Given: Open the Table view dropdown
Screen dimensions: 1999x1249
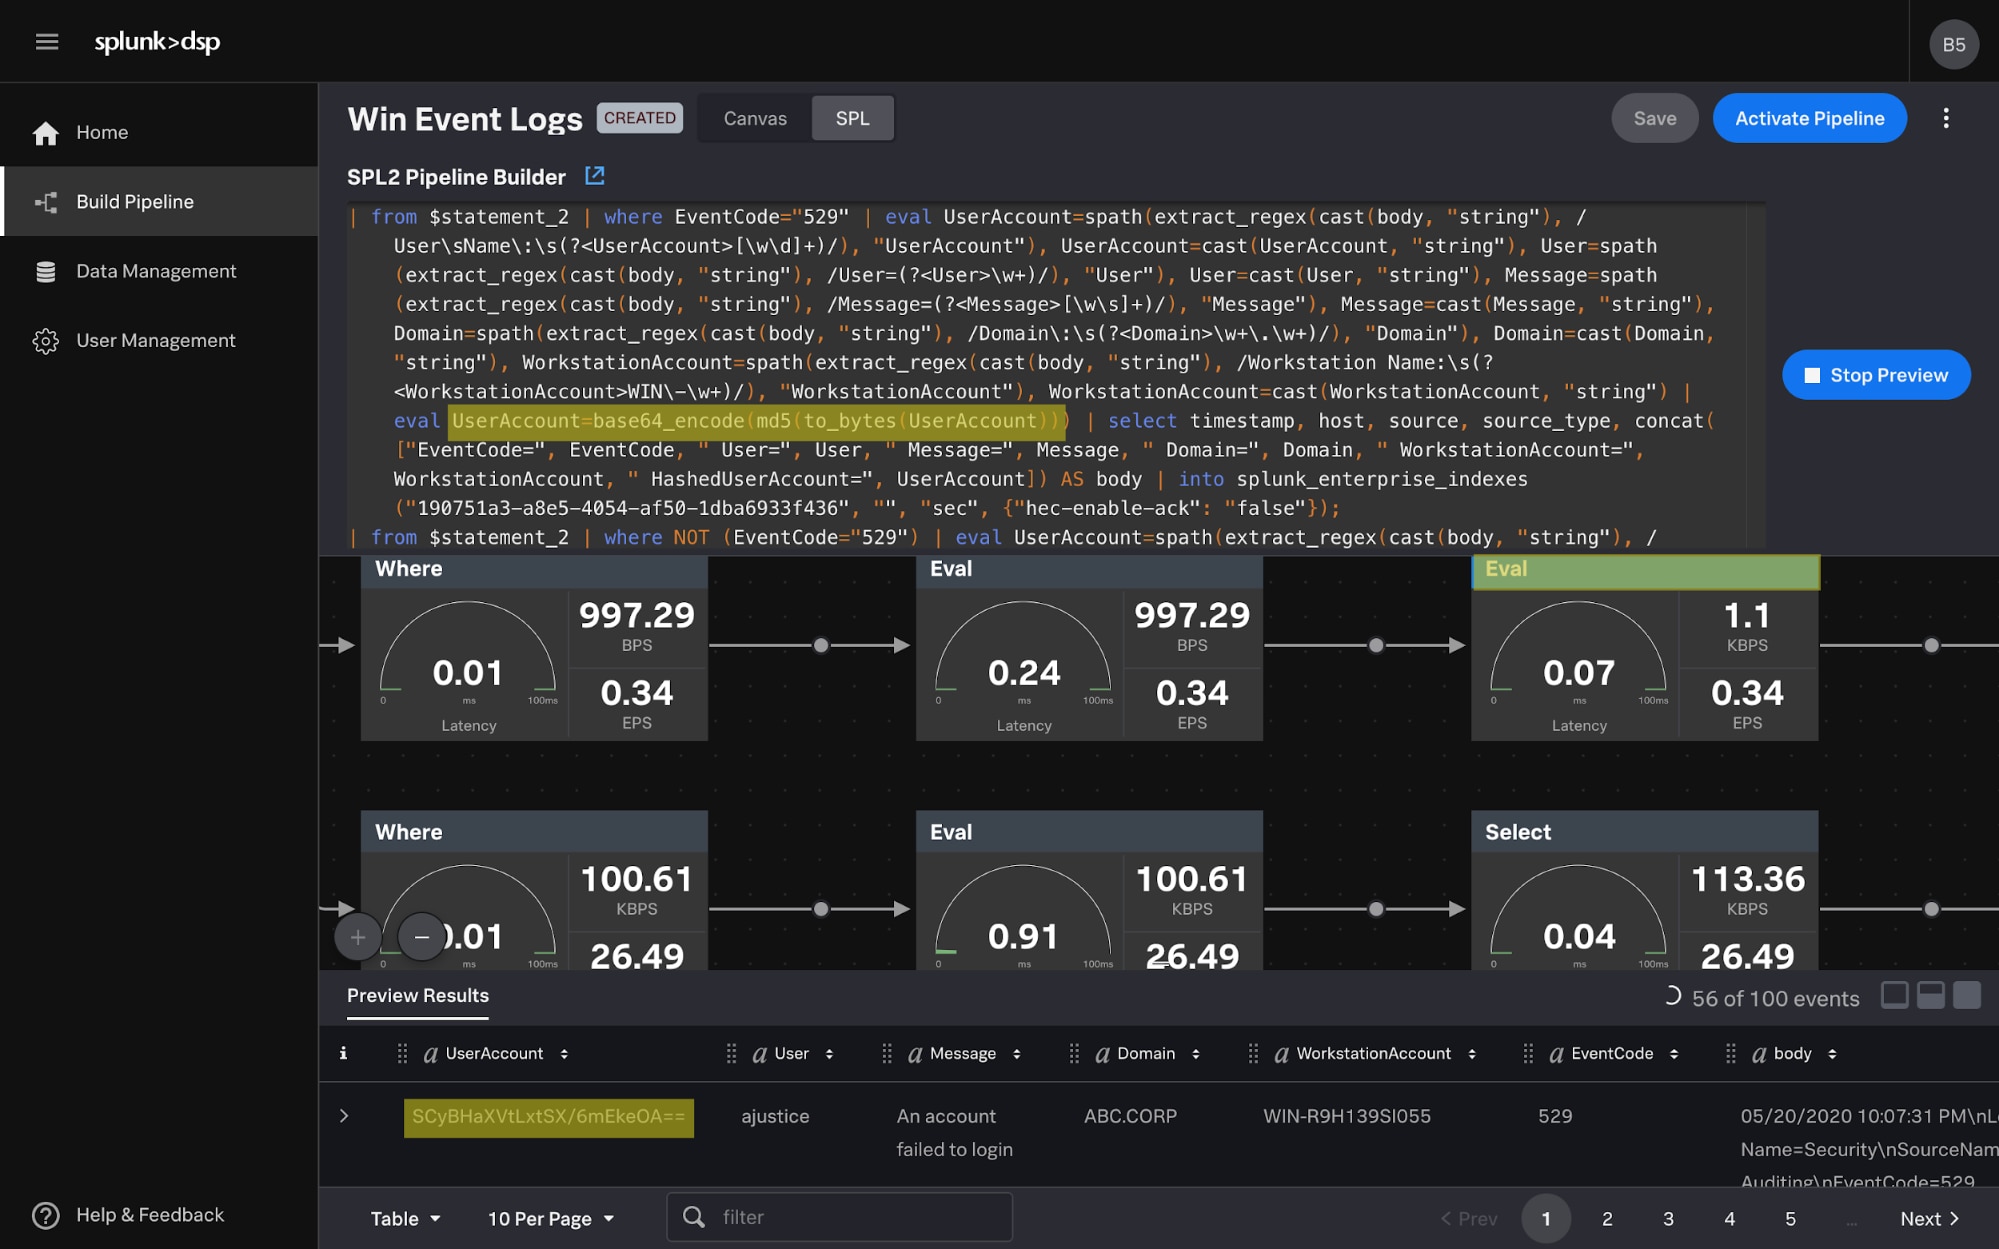Looking at the screenshot, I should (x=405, y=1218).
